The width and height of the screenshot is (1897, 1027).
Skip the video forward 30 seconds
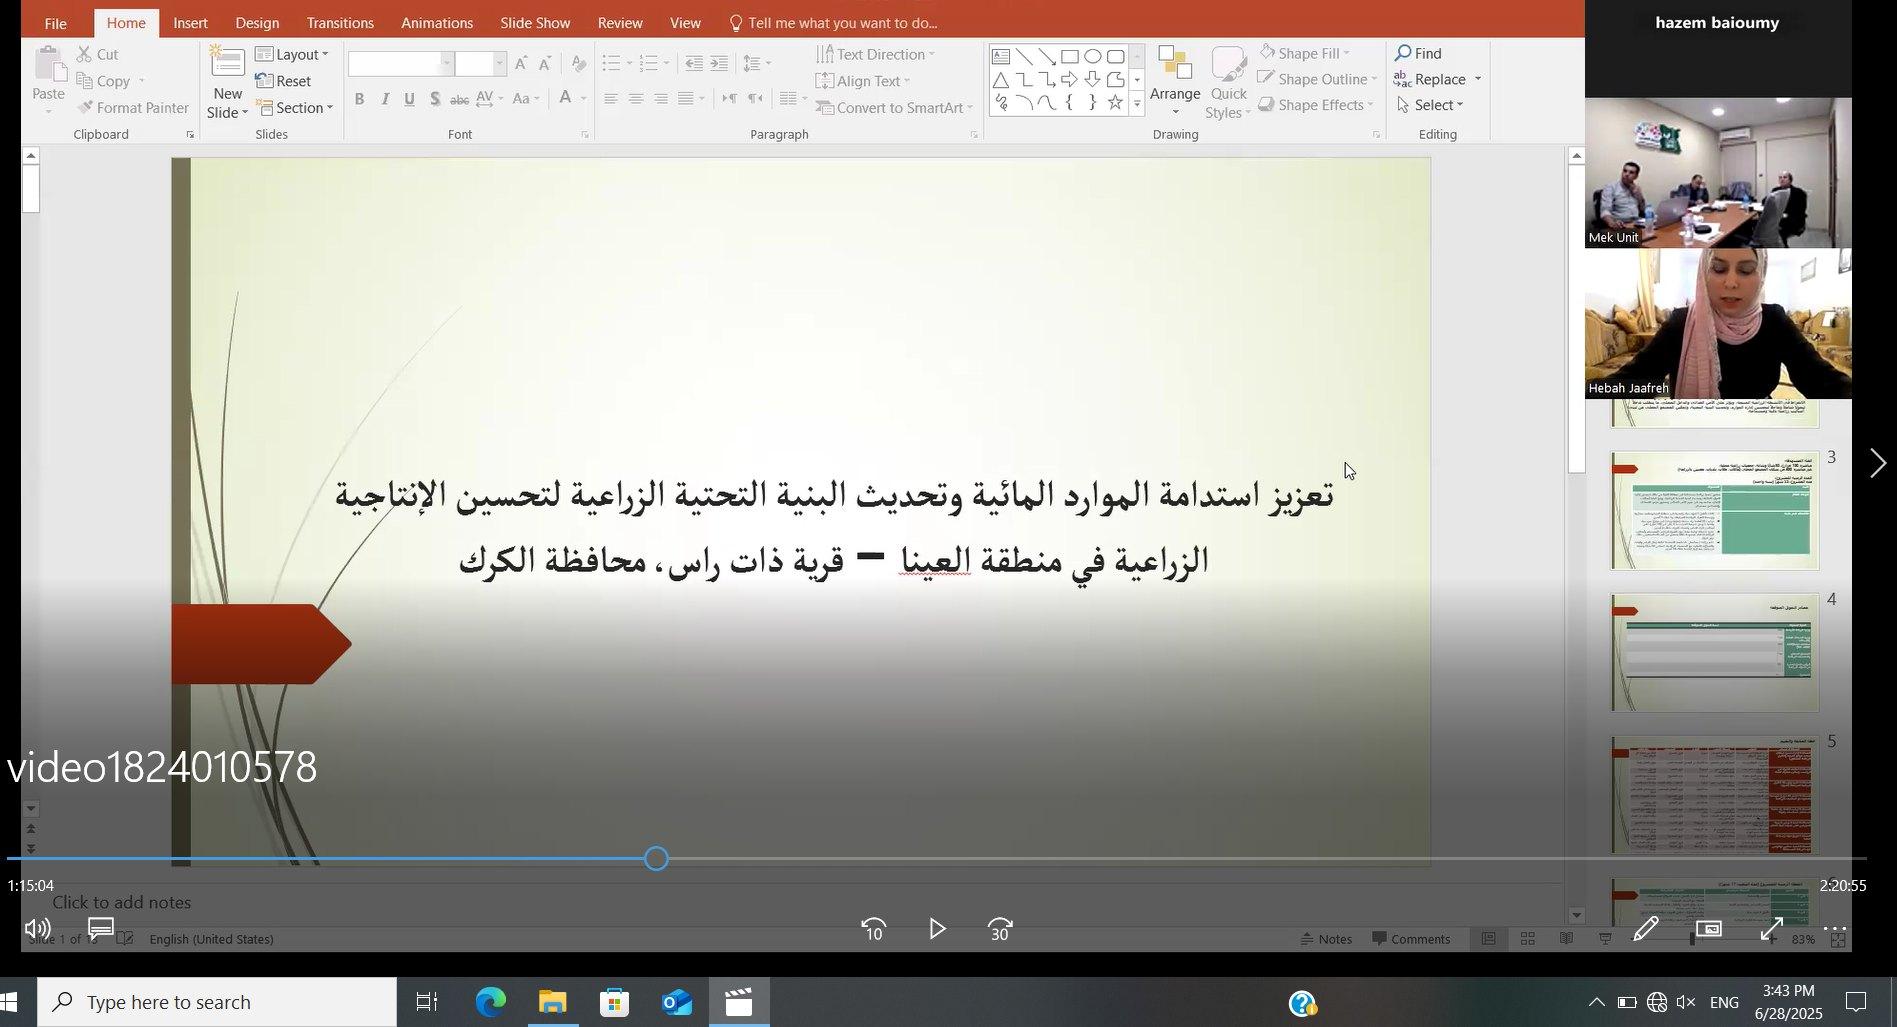tap(1000, 929)
